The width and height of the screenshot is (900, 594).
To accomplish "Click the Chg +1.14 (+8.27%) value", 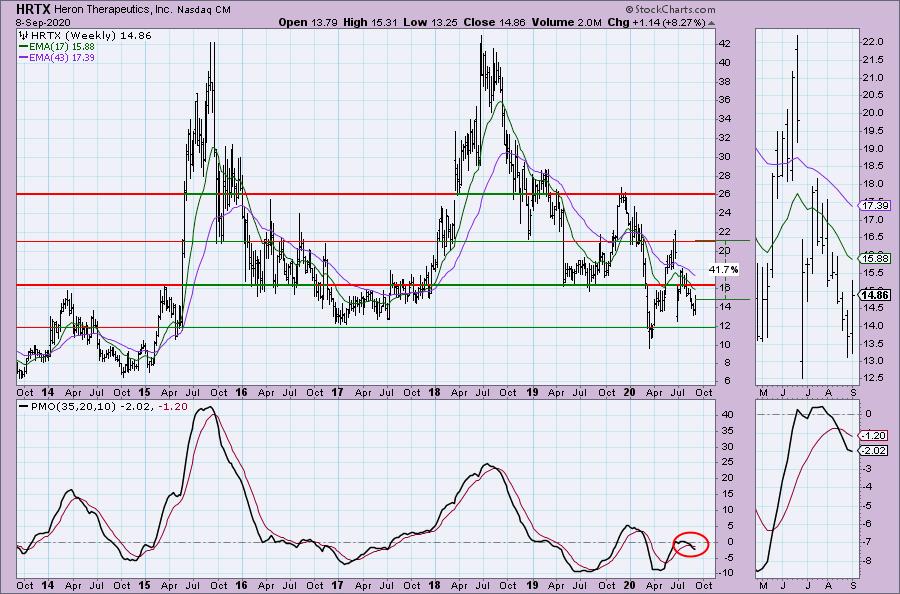I will 656,22.
